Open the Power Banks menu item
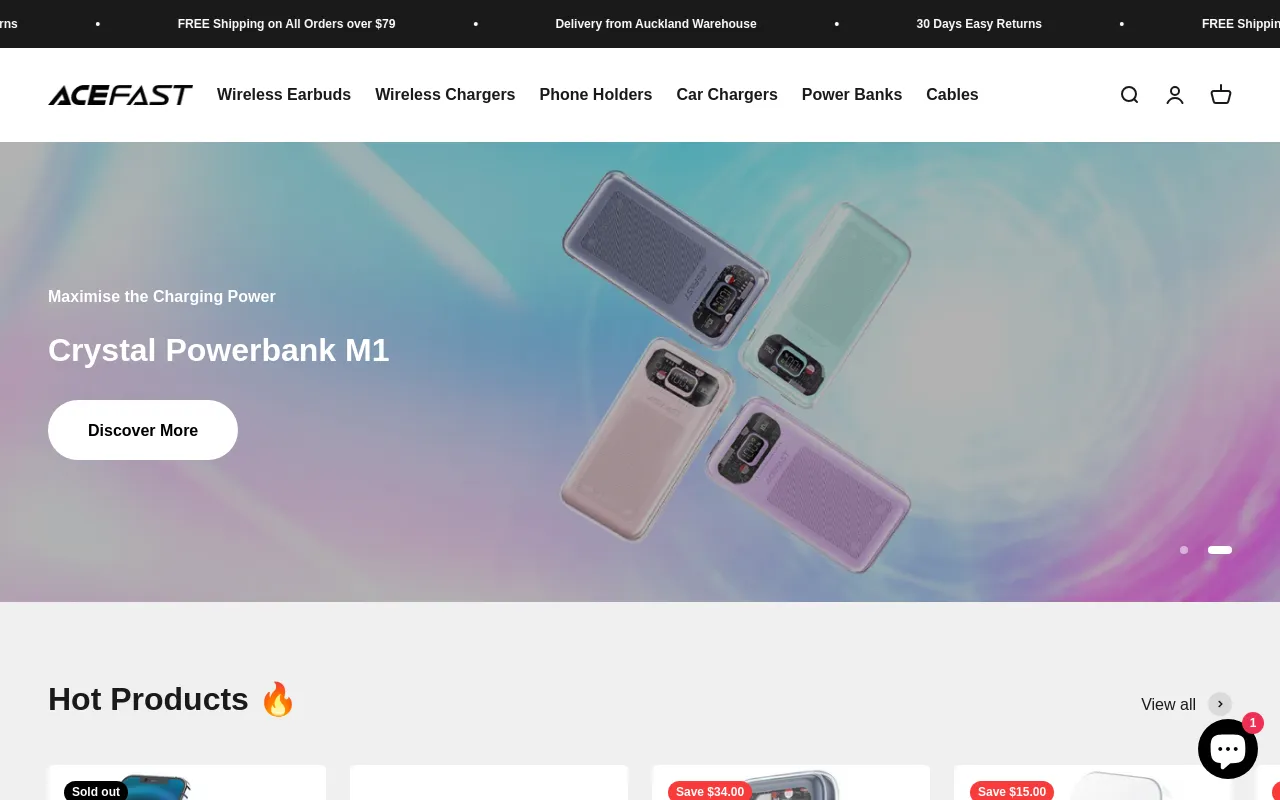1280x800 pixels. [852, 95]
